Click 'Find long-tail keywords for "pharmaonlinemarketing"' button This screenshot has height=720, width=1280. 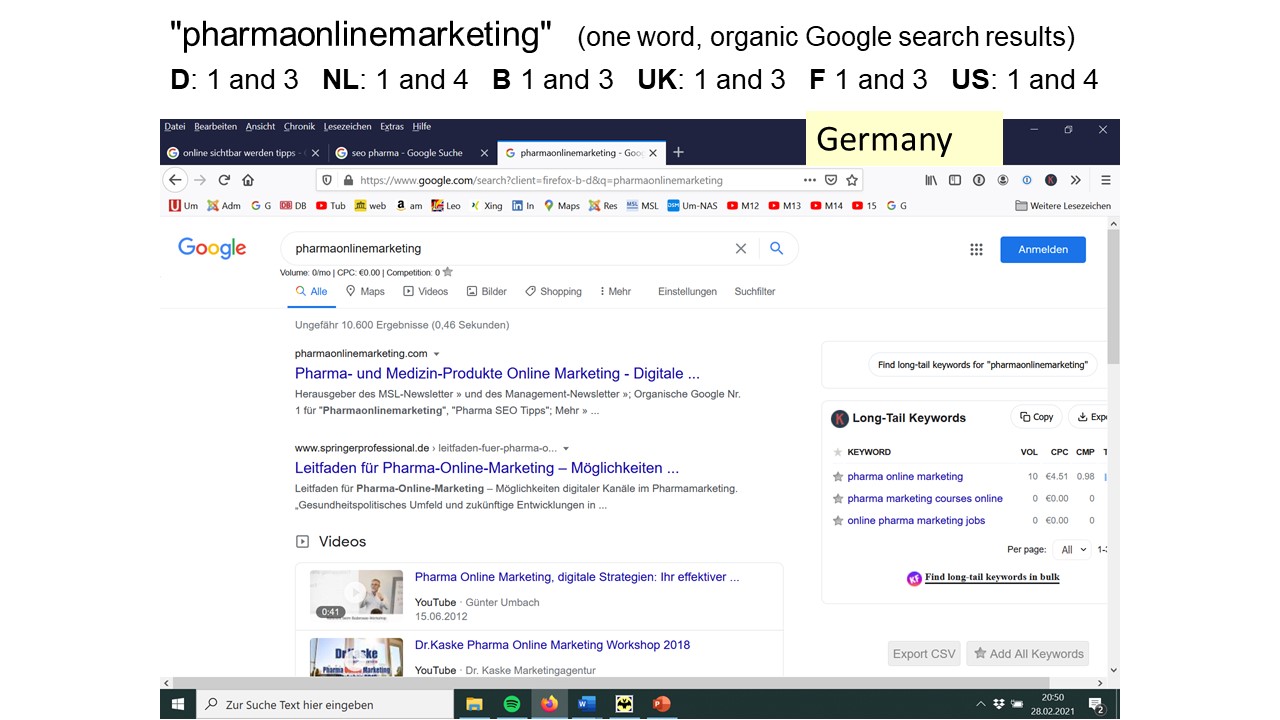(982, 365)
